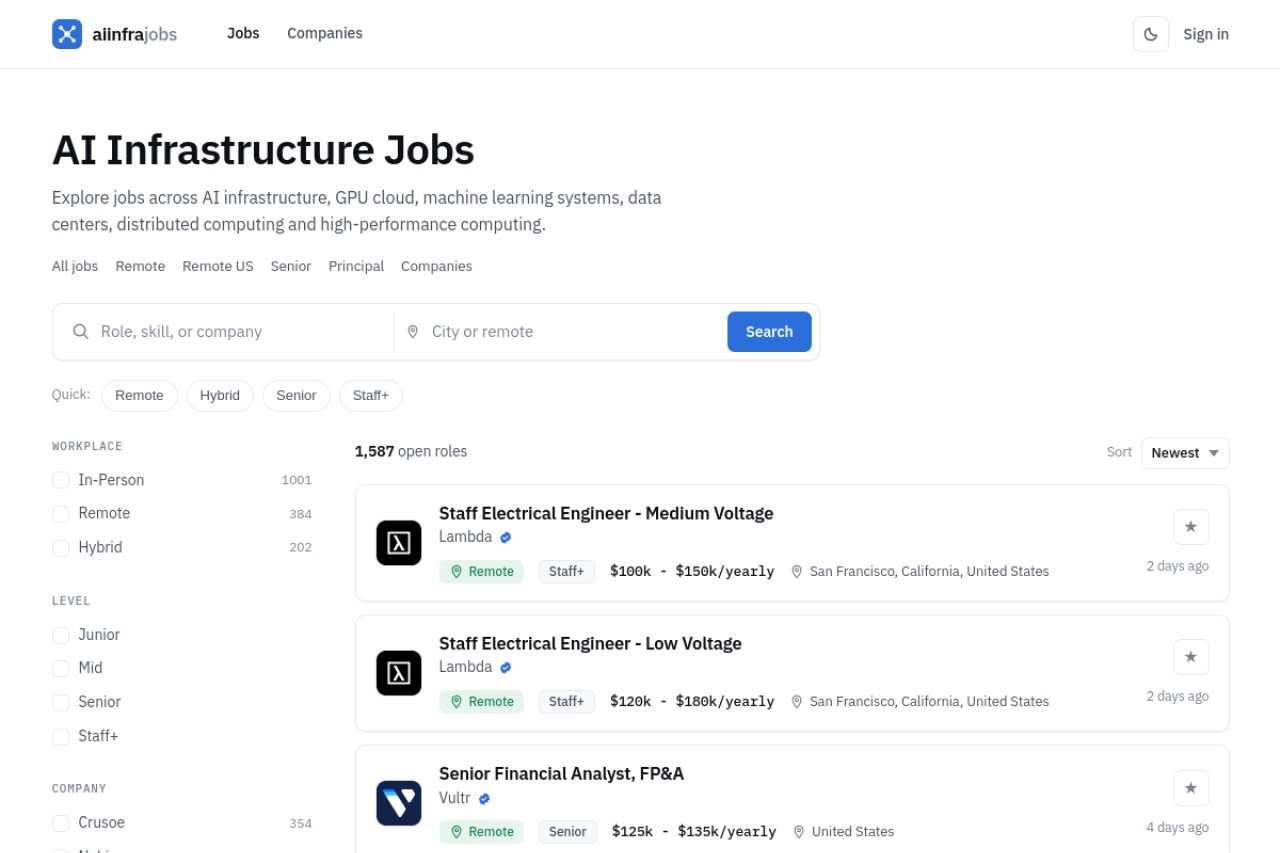
Task: Check the Junior level filter
Action: pyautogui.click(x=61, y=635)
